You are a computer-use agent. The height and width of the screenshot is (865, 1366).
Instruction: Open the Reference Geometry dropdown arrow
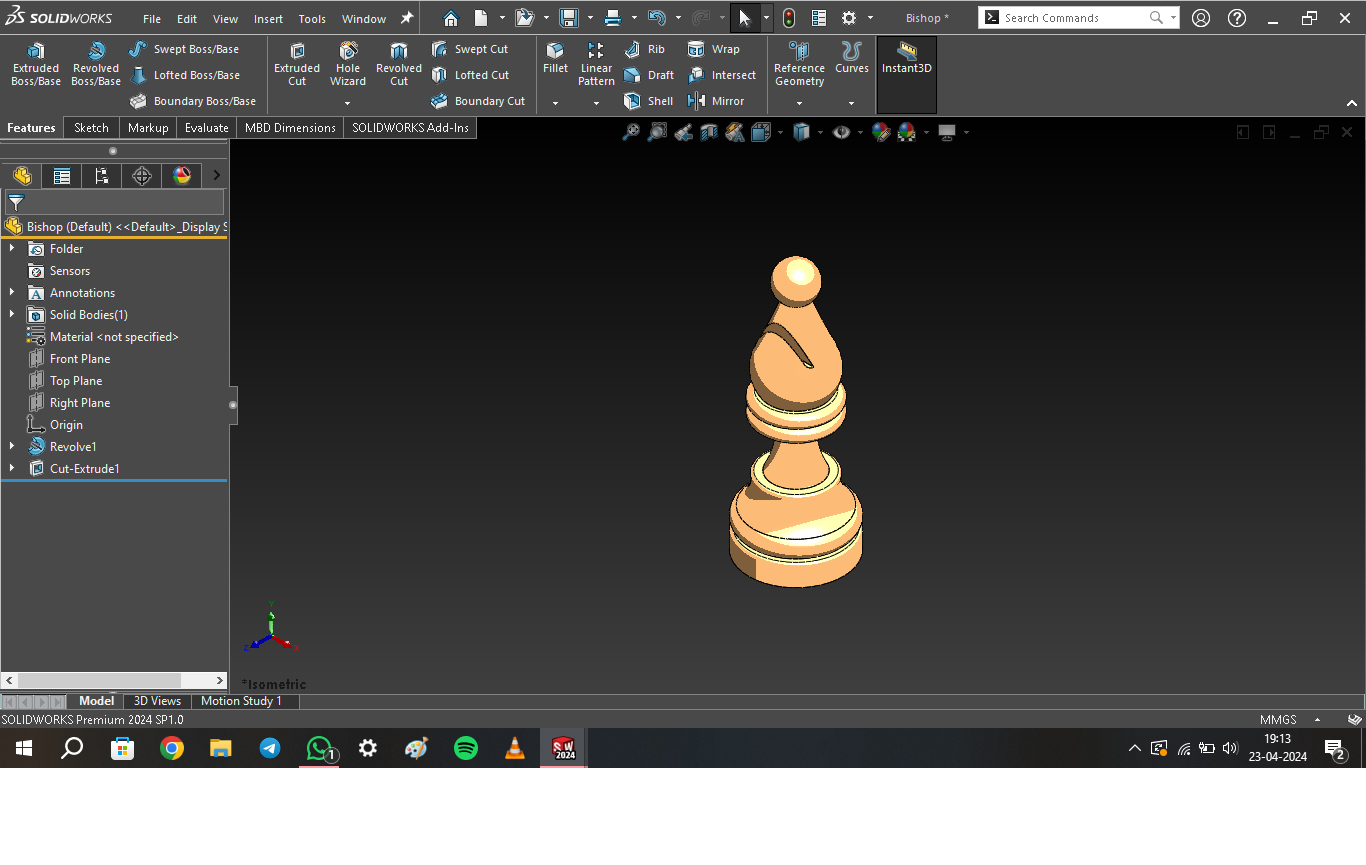[799, 103]
